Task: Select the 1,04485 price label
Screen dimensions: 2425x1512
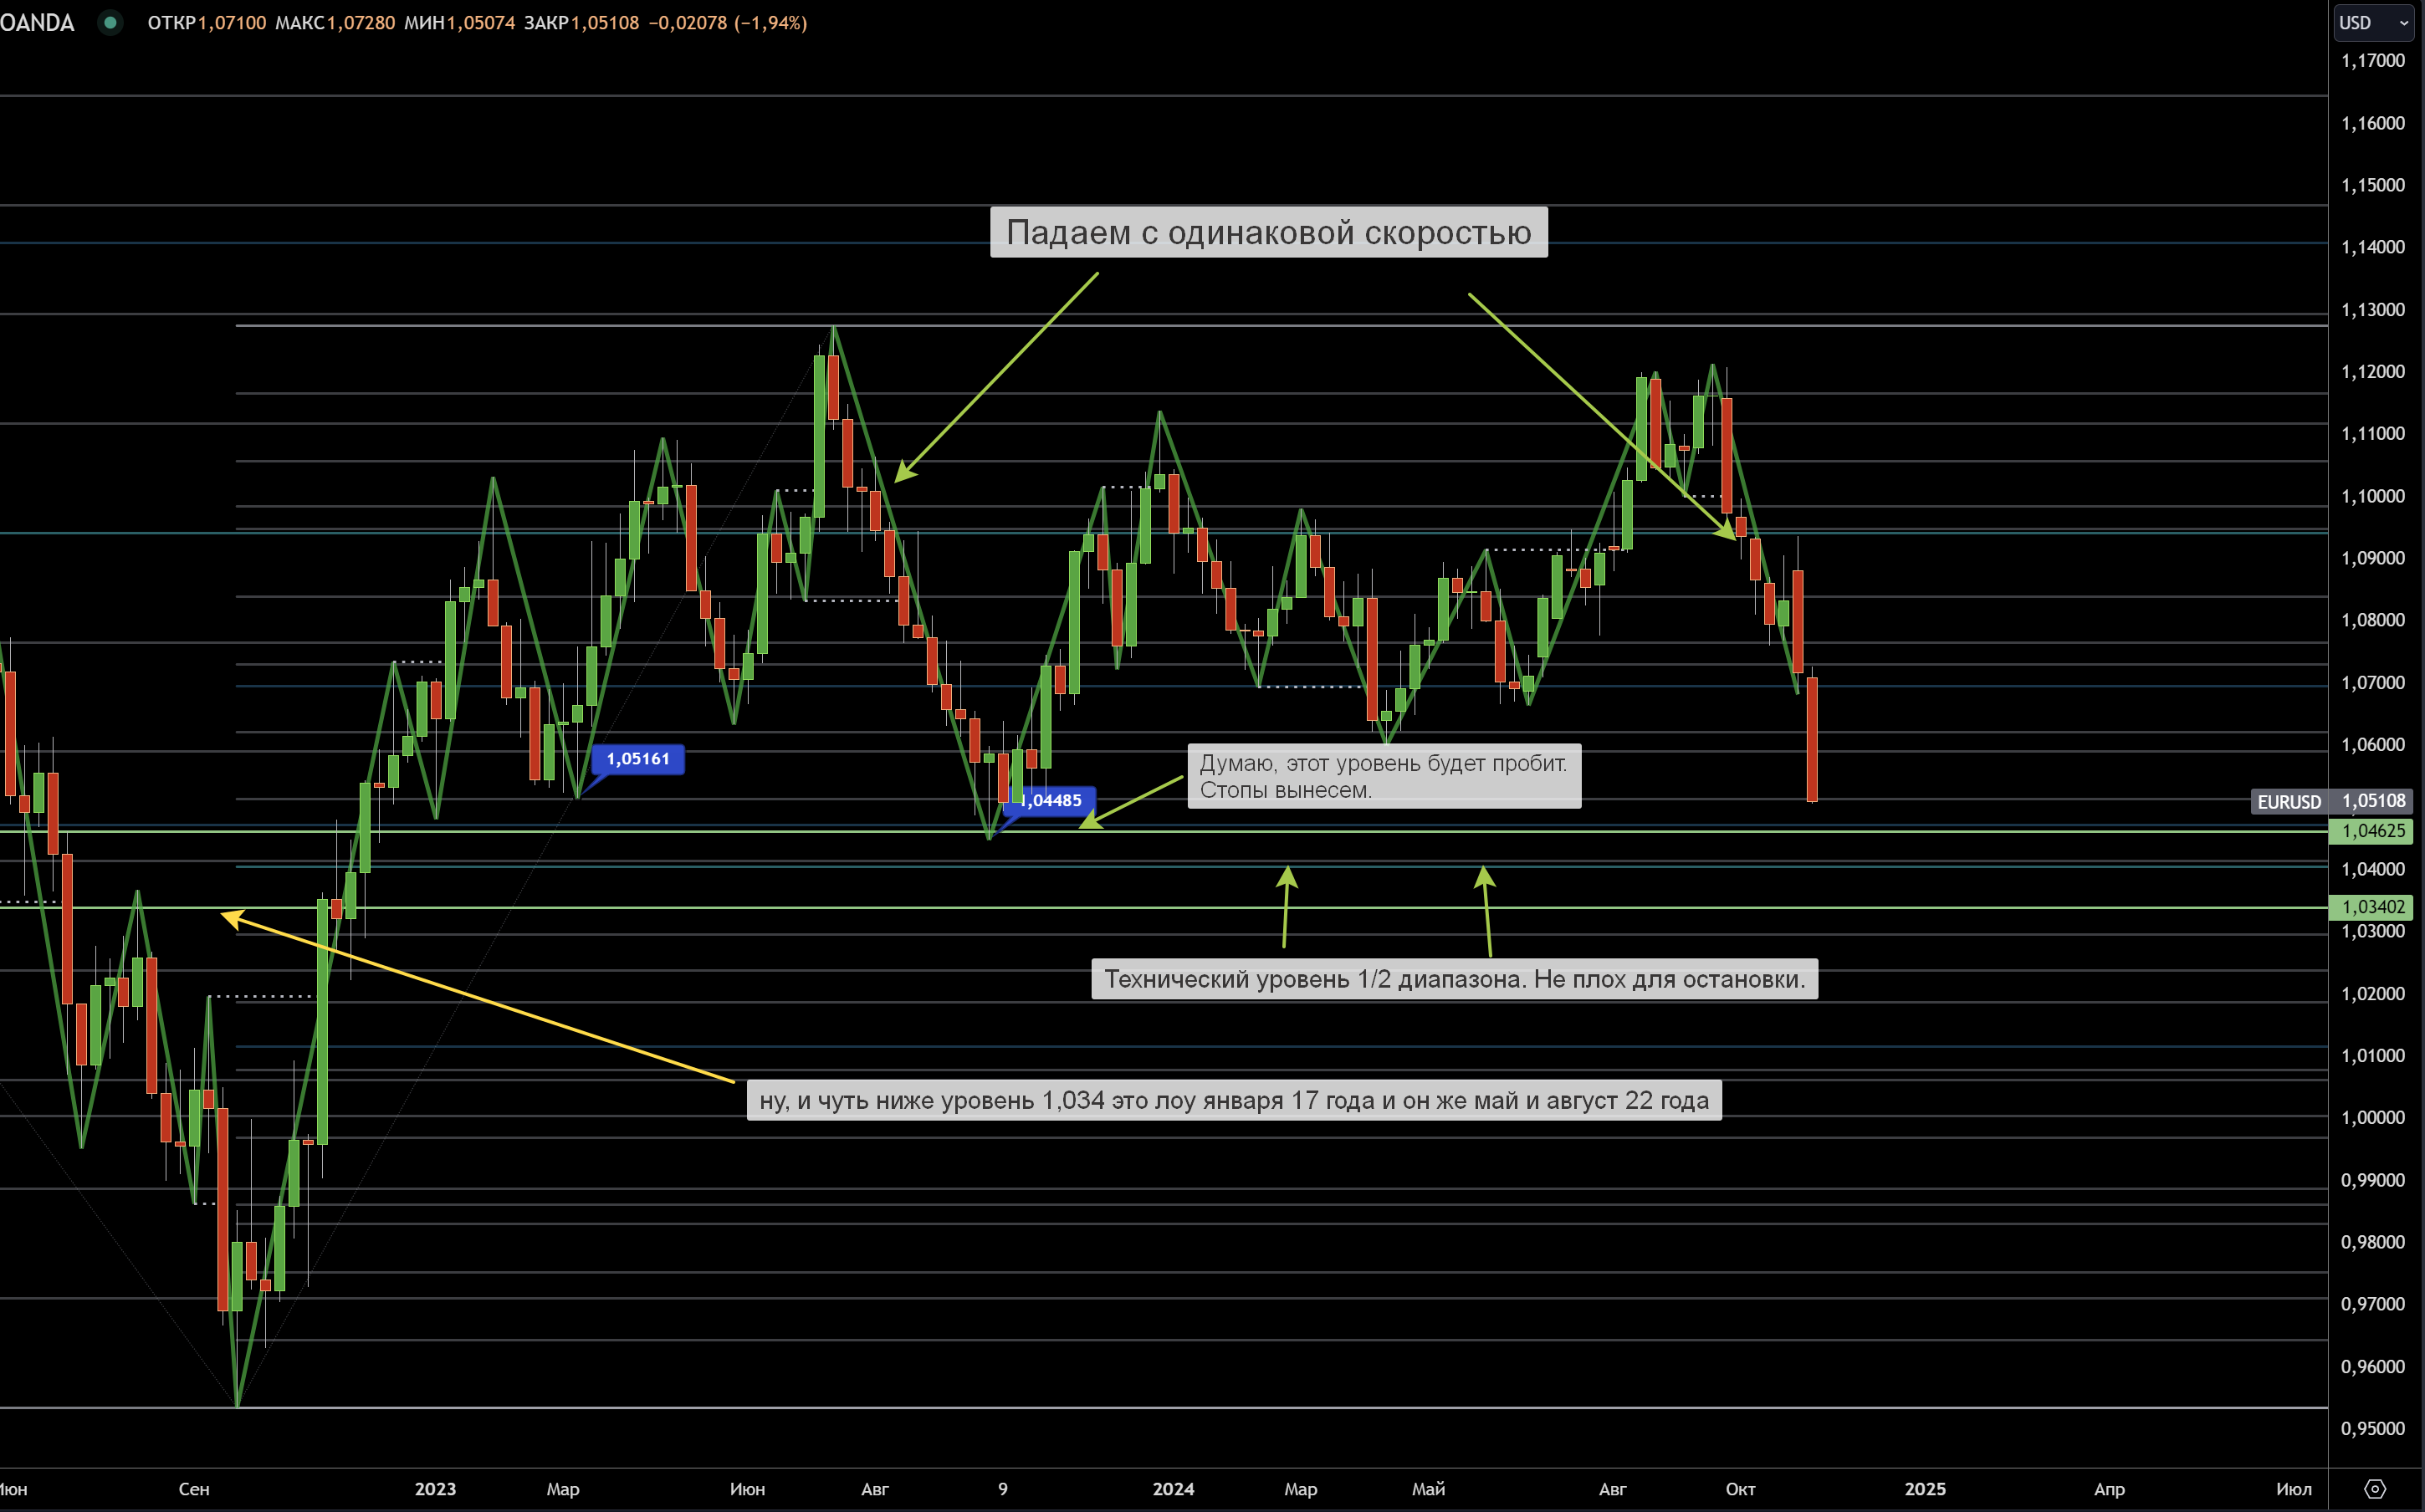Action: (1050, 800)
